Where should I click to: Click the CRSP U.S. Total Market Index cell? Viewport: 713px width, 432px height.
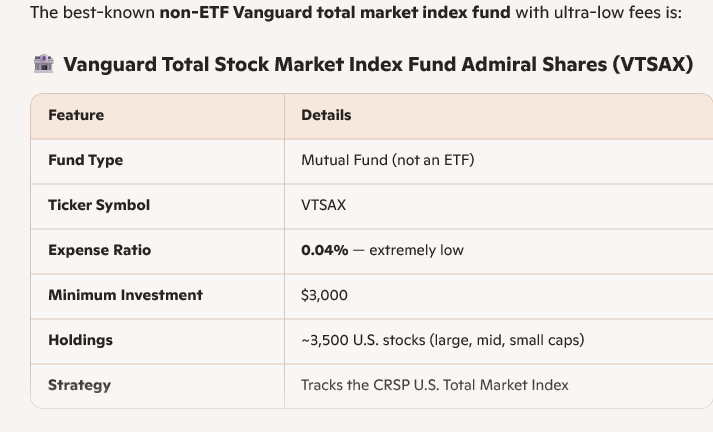click(x=434, y=385)
